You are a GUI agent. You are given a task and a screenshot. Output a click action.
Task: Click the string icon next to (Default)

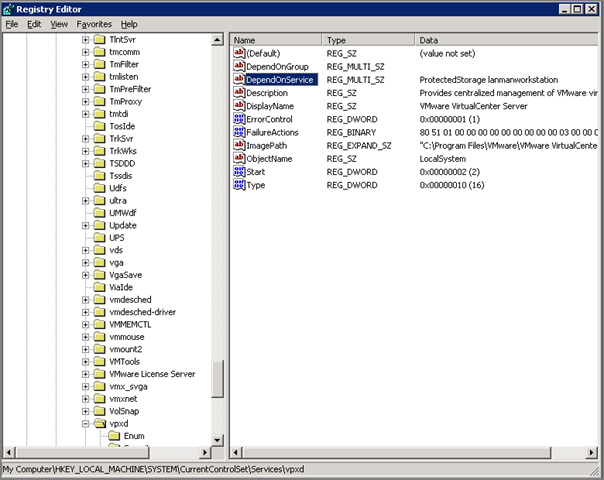pos(239,53)
